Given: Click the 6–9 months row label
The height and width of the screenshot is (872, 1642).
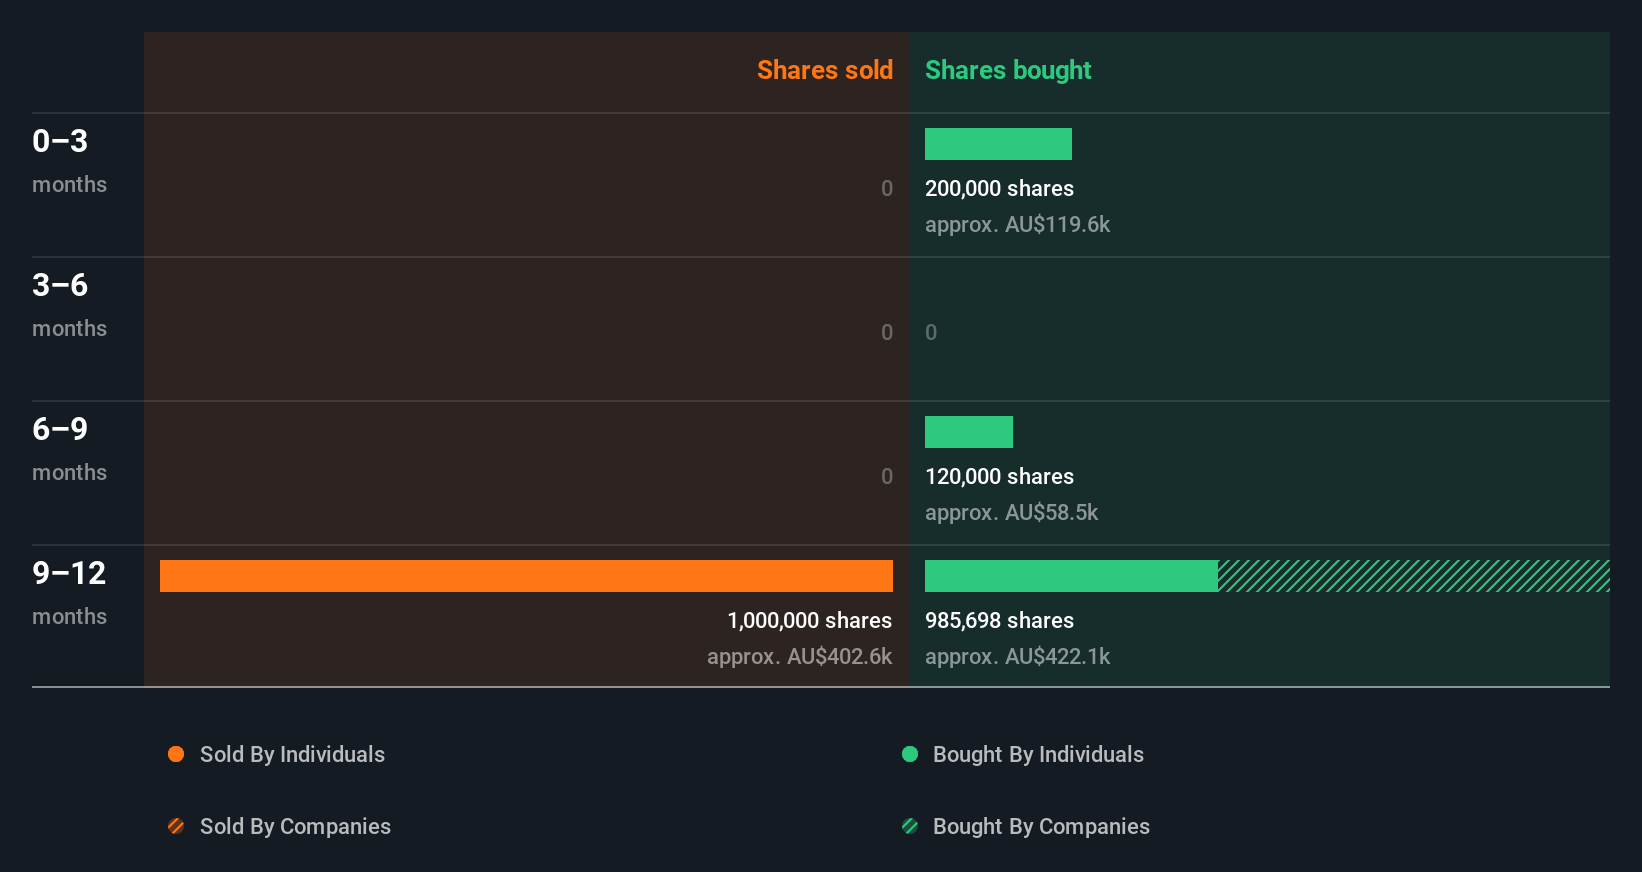Looking at the screenshot, I should click(69, 449).
